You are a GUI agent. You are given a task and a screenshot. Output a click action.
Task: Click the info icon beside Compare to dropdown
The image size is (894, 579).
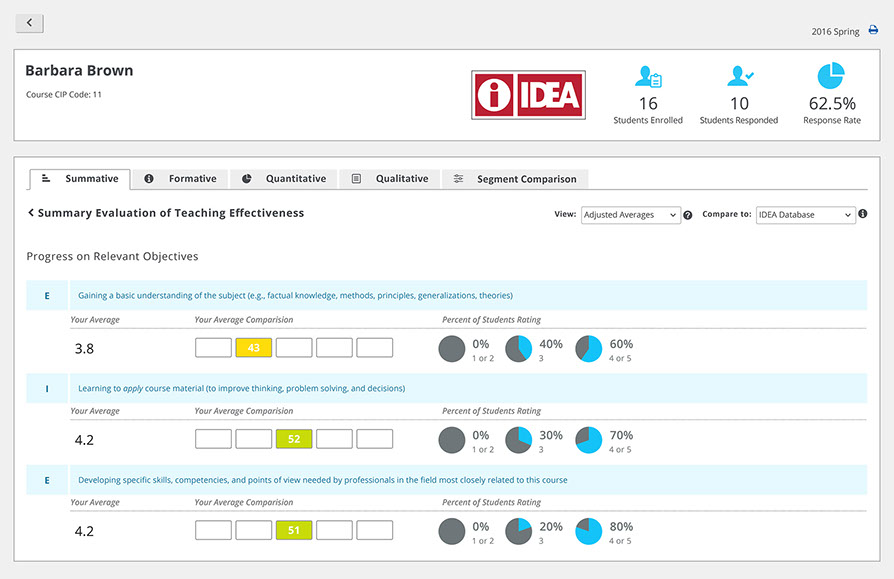(862, 214)
